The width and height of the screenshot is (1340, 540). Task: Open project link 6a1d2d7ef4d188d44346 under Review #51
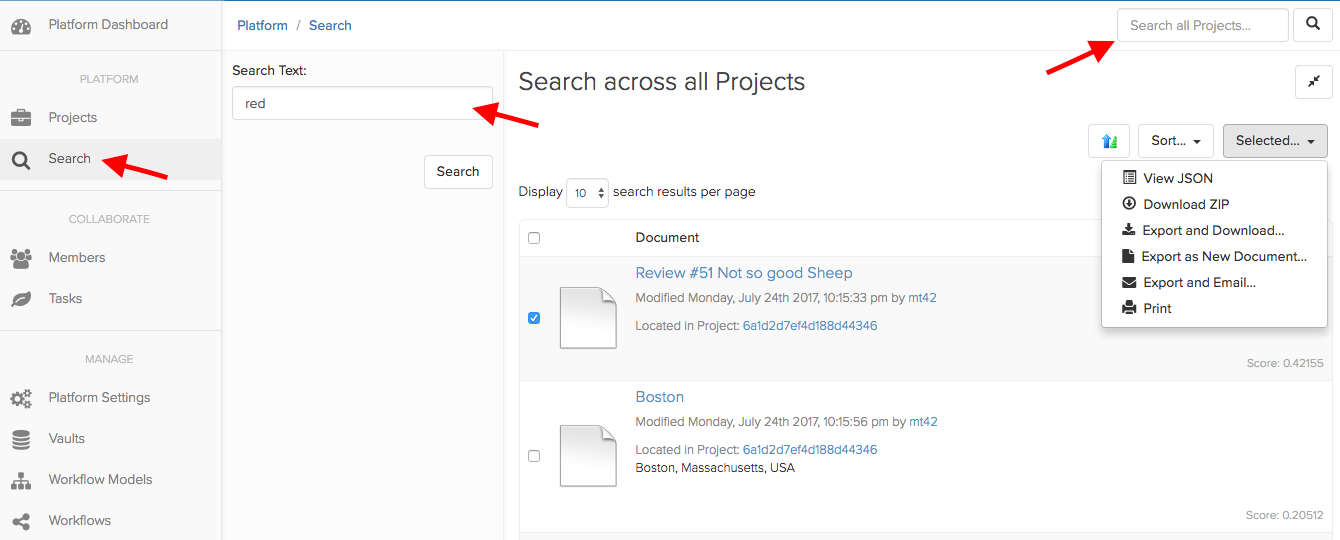point(810,326)
